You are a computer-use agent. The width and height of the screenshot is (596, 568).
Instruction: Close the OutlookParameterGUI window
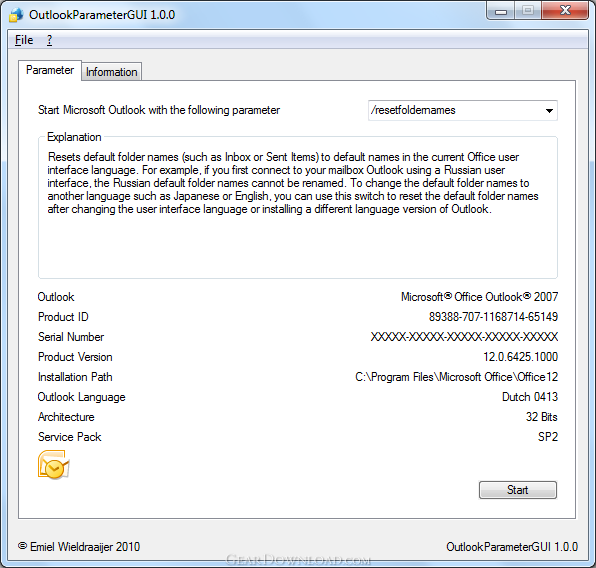[x=565, y=11]
